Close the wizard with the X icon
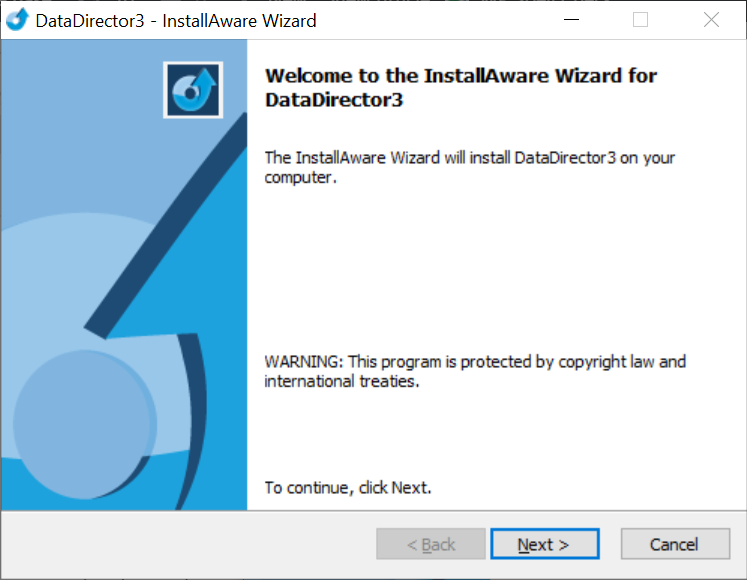 pyautogui.click(x=711, y=20)
